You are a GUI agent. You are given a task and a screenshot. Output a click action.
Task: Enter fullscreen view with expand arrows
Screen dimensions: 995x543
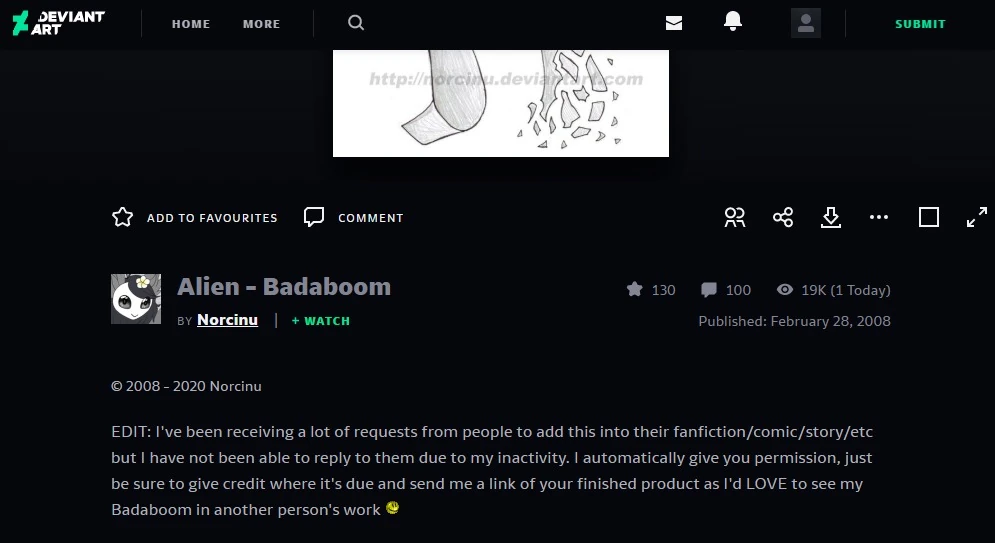pyautogui.click(x=977, y=217)
